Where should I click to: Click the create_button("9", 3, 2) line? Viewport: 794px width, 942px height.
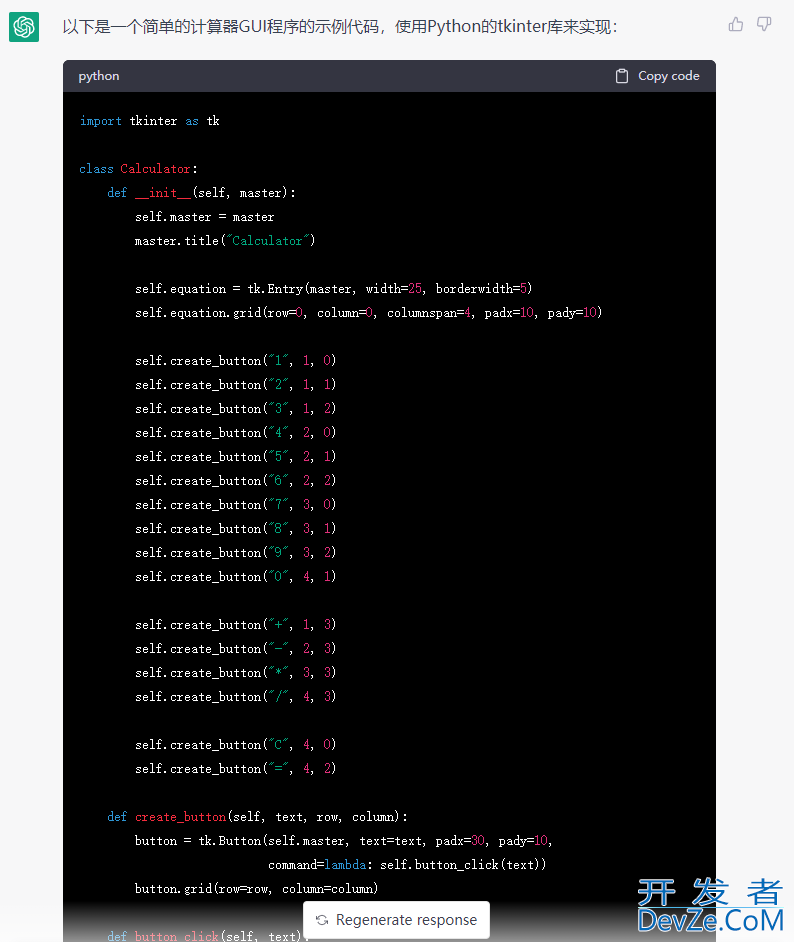[x=235, y=553]
